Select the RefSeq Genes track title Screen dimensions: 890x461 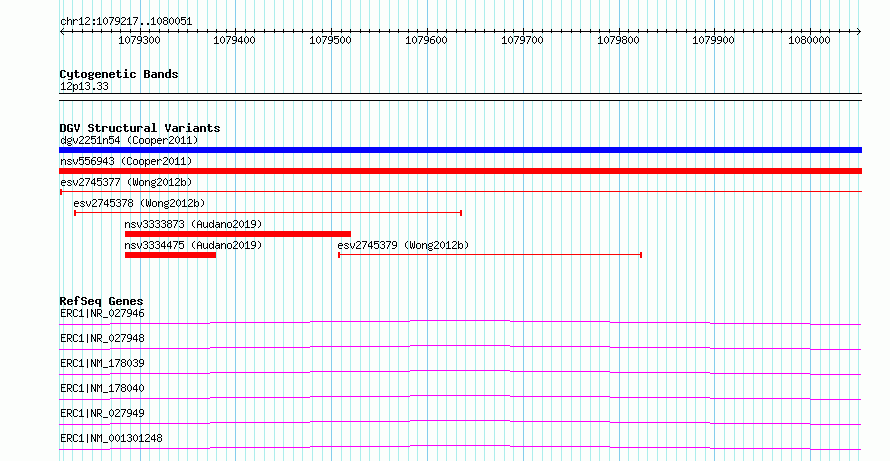click(102, 301)
